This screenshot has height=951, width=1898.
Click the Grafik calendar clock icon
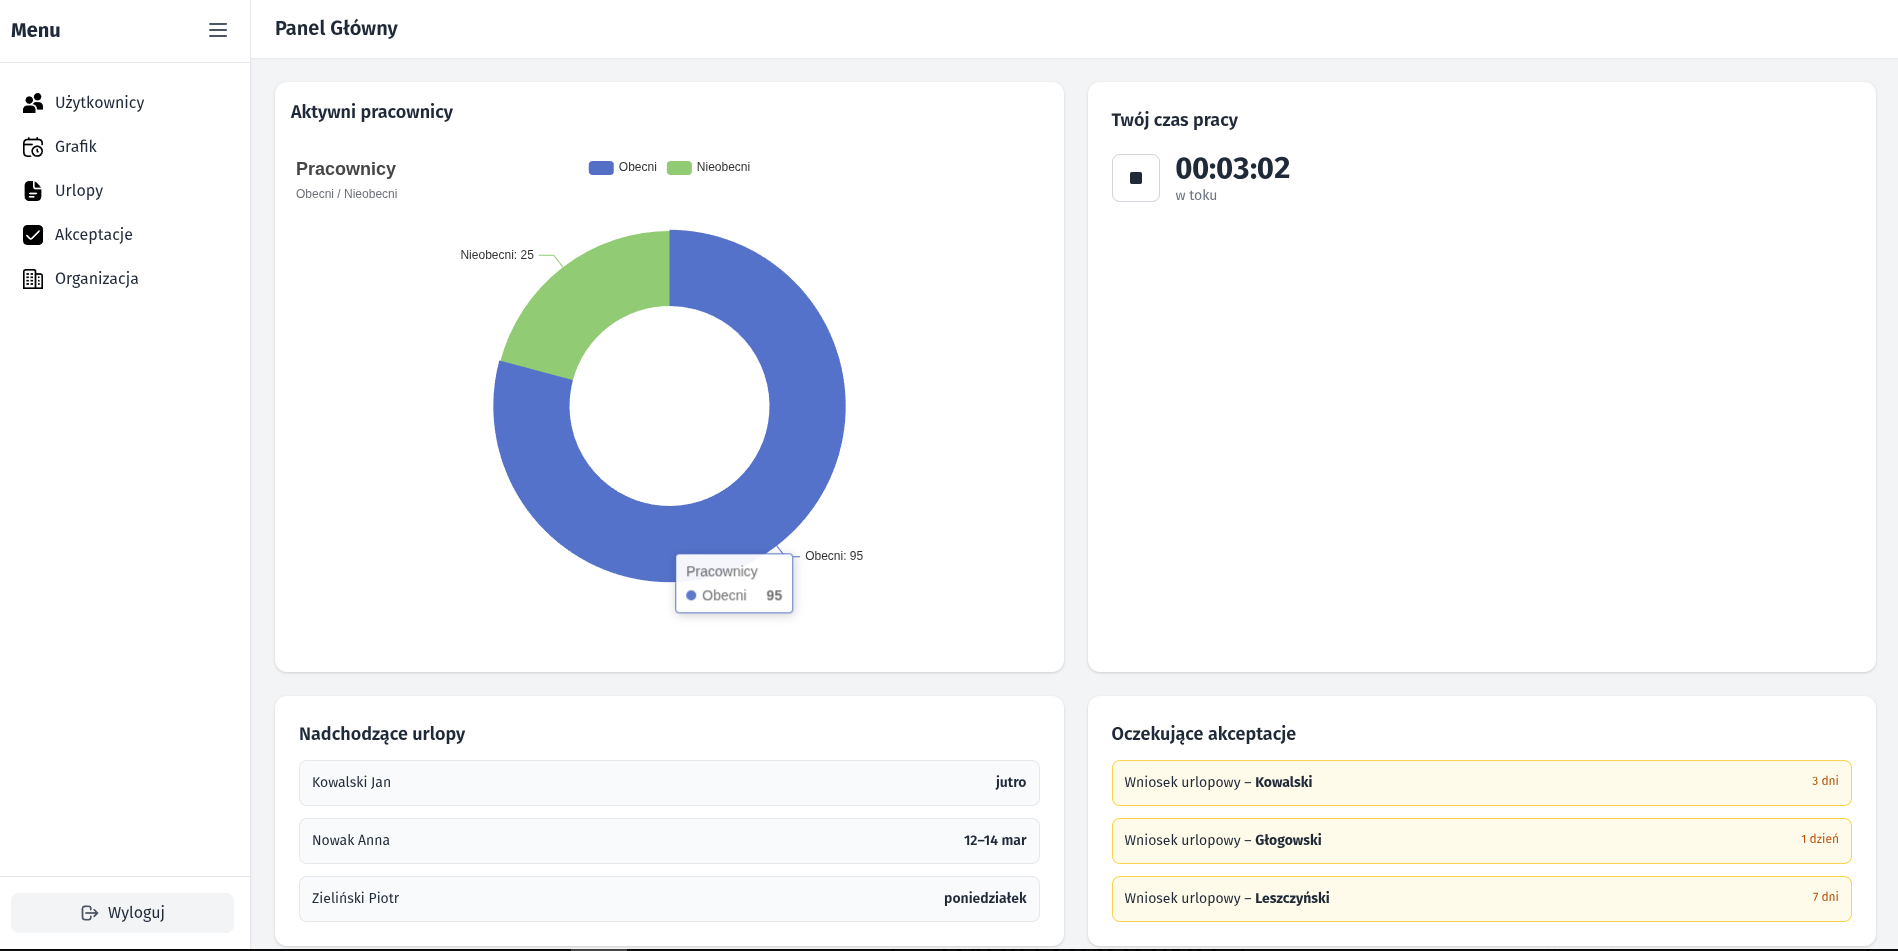point(33,147)
